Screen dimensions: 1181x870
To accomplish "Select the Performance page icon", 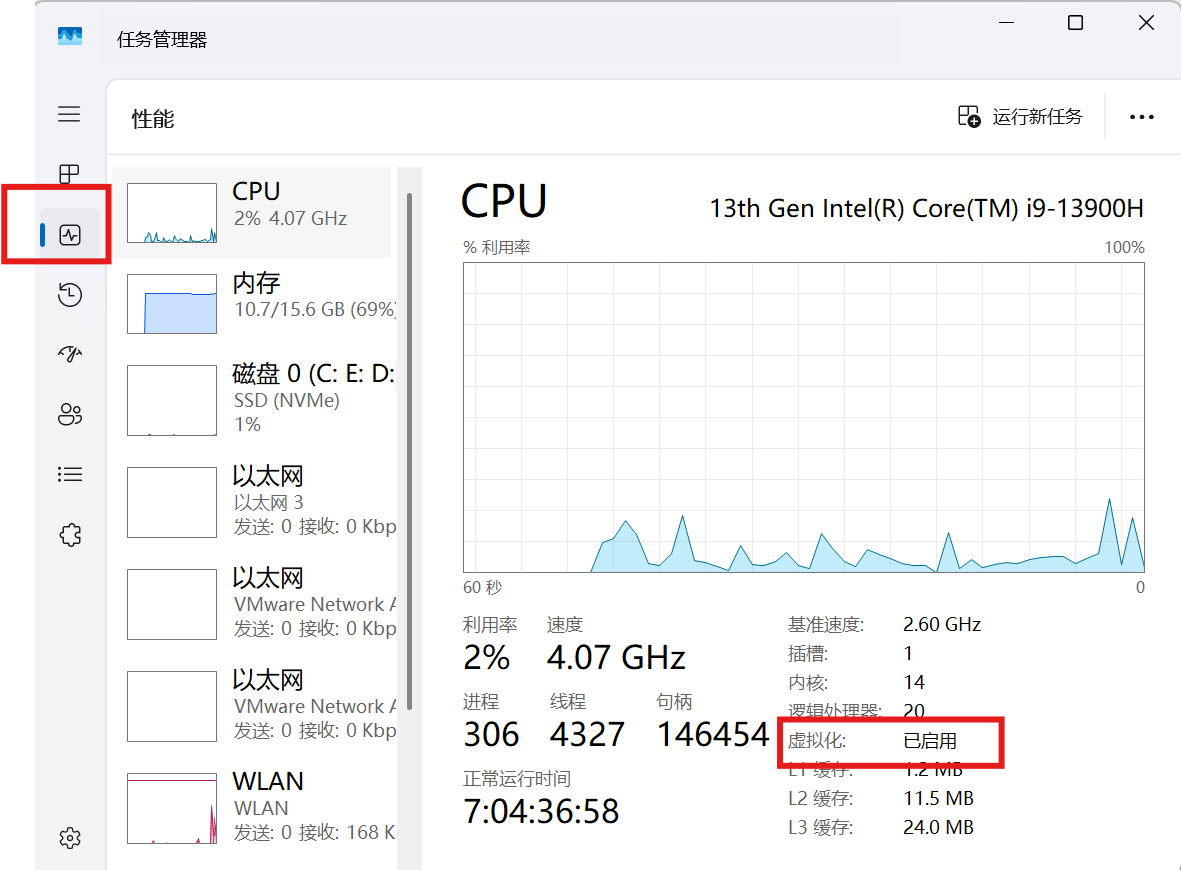I will 69,235.
